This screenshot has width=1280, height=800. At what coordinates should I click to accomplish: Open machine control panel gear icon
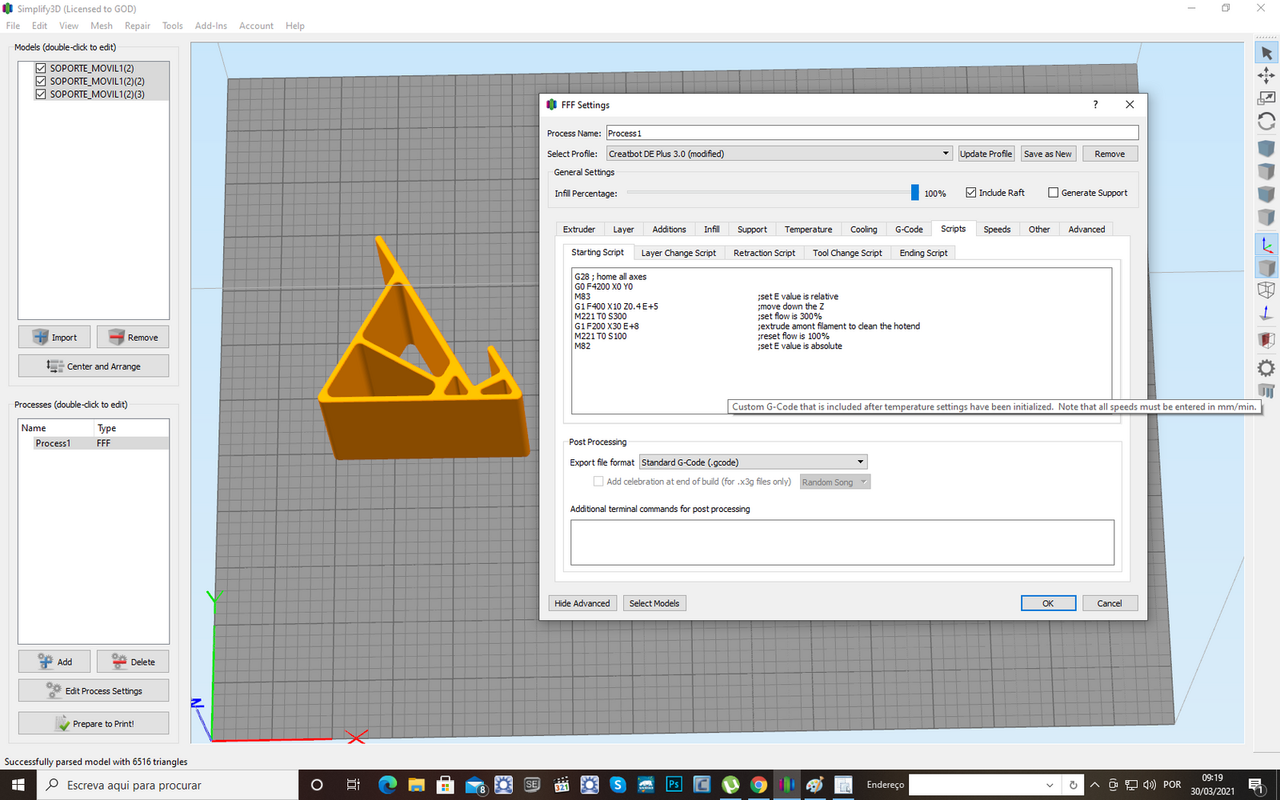click(x=1265, y=367)
